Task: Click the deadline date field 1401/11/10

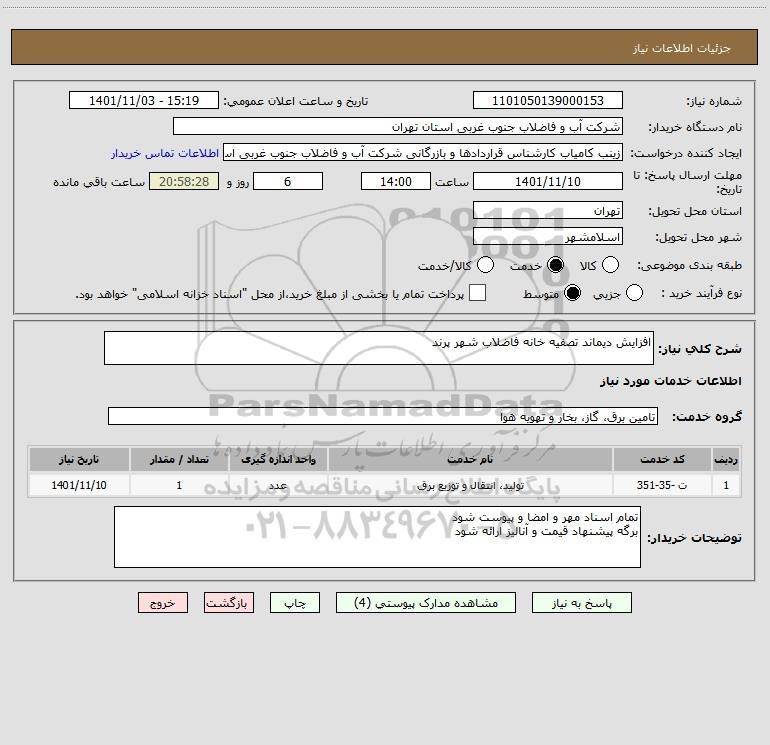Action: 548,181
